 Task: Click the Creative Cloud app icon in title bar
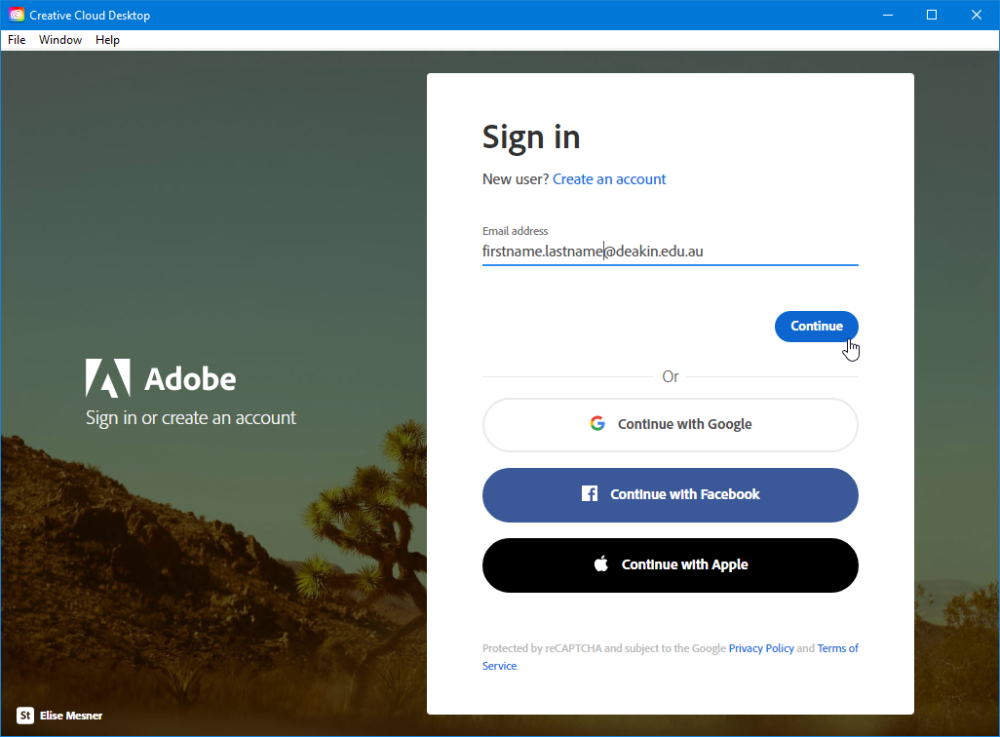[17, 15]
